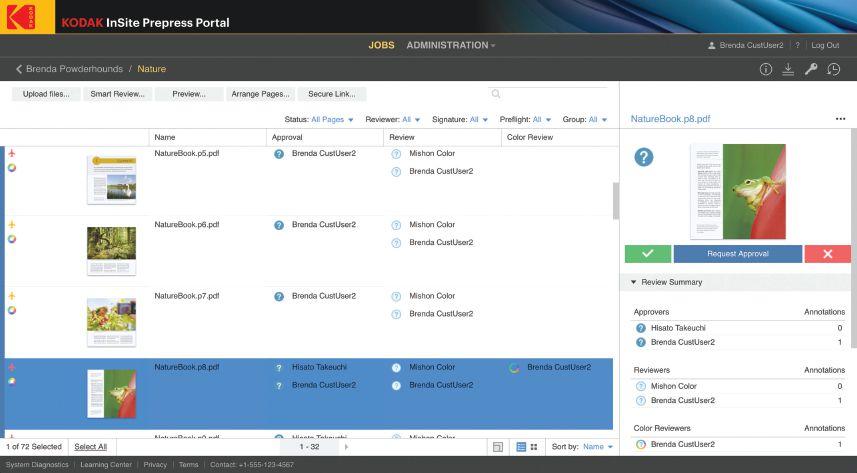The image size is (857, 473).
Task: Open the job info icon
Action: (766, 69)
